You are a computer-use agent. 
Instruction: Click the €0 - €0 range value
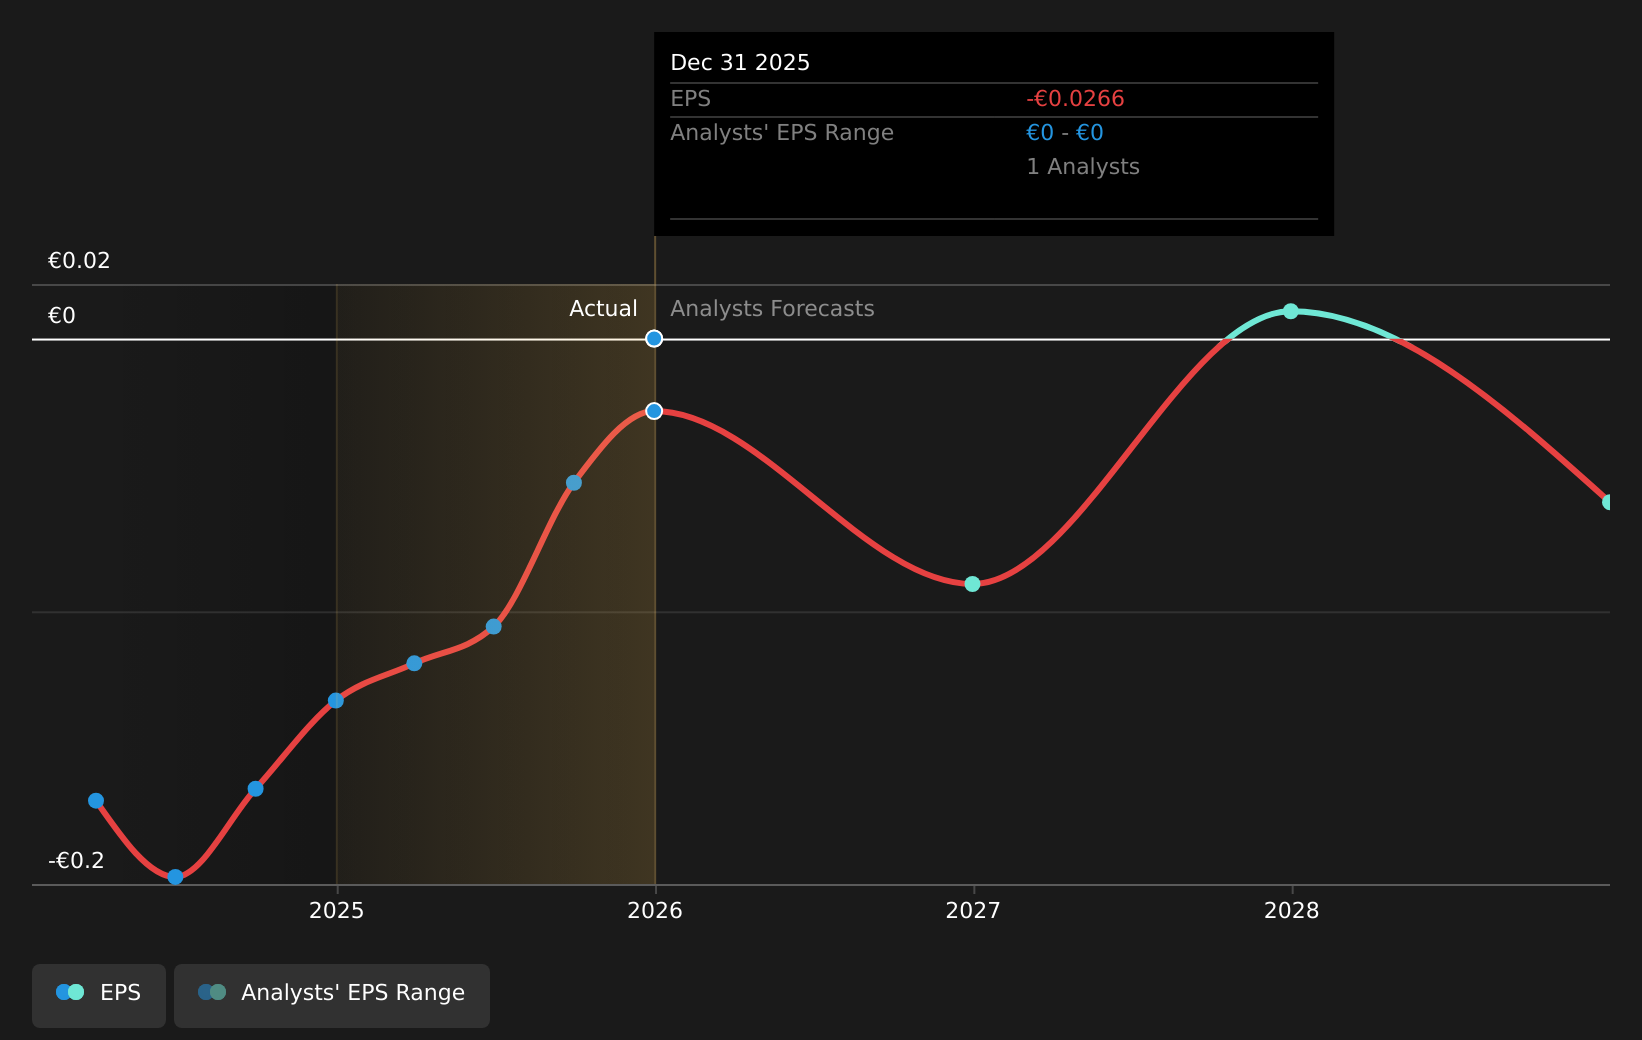pos(1064,133)
